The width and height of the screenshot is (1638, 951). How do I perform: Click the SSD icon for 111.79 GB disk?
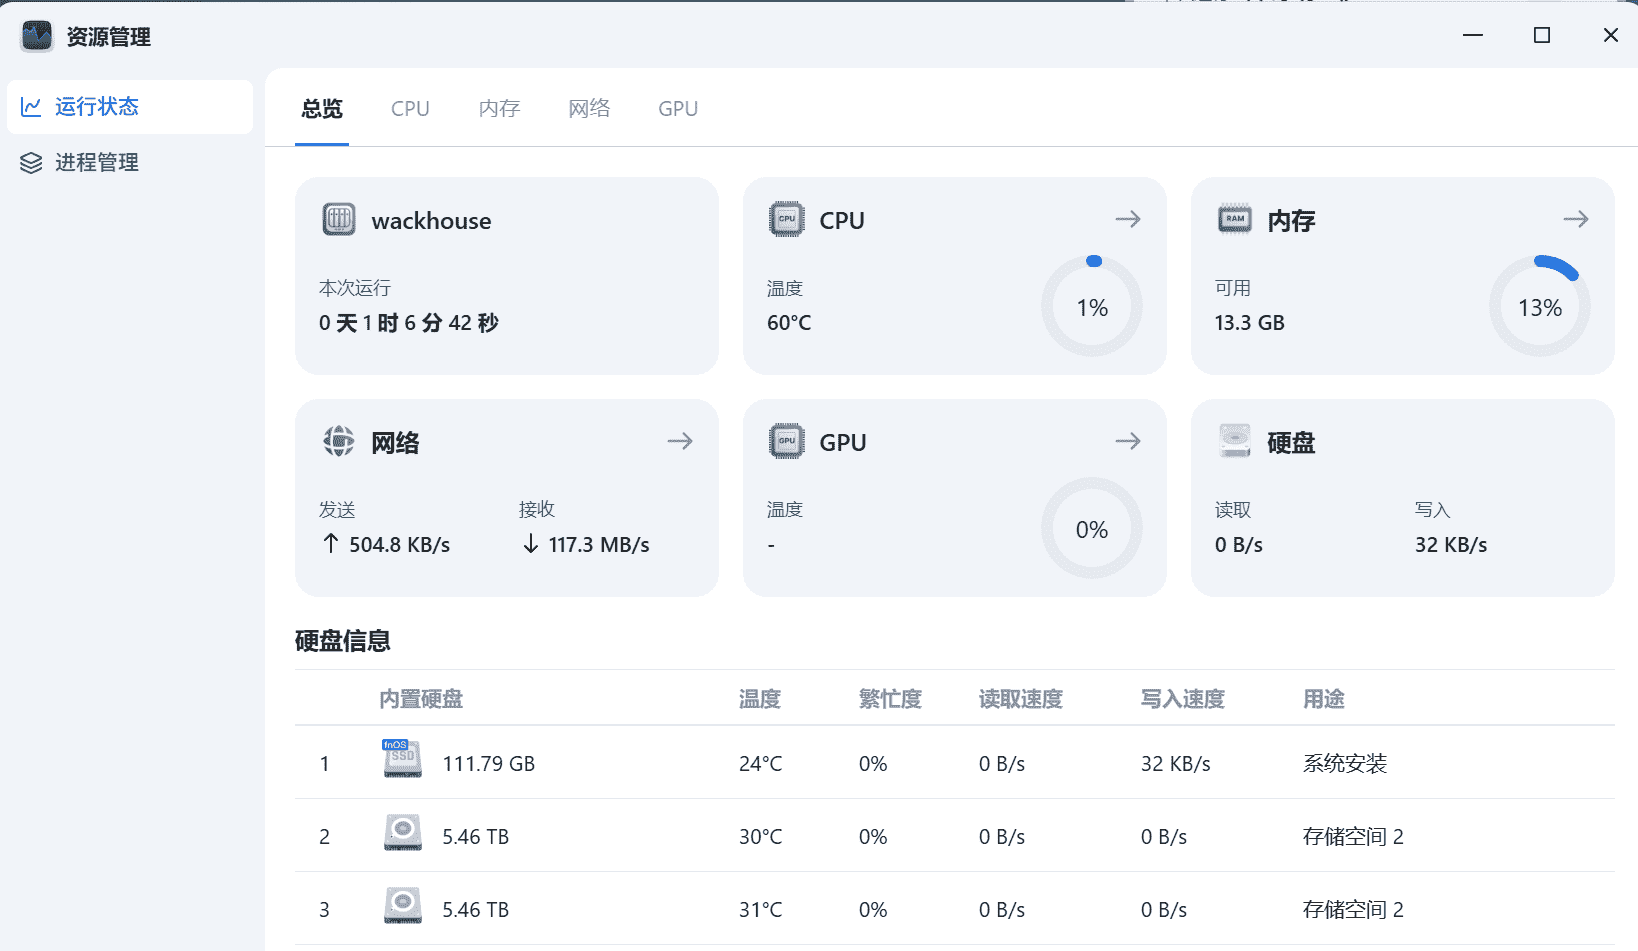pyautogui.click(x=402, y=760)
